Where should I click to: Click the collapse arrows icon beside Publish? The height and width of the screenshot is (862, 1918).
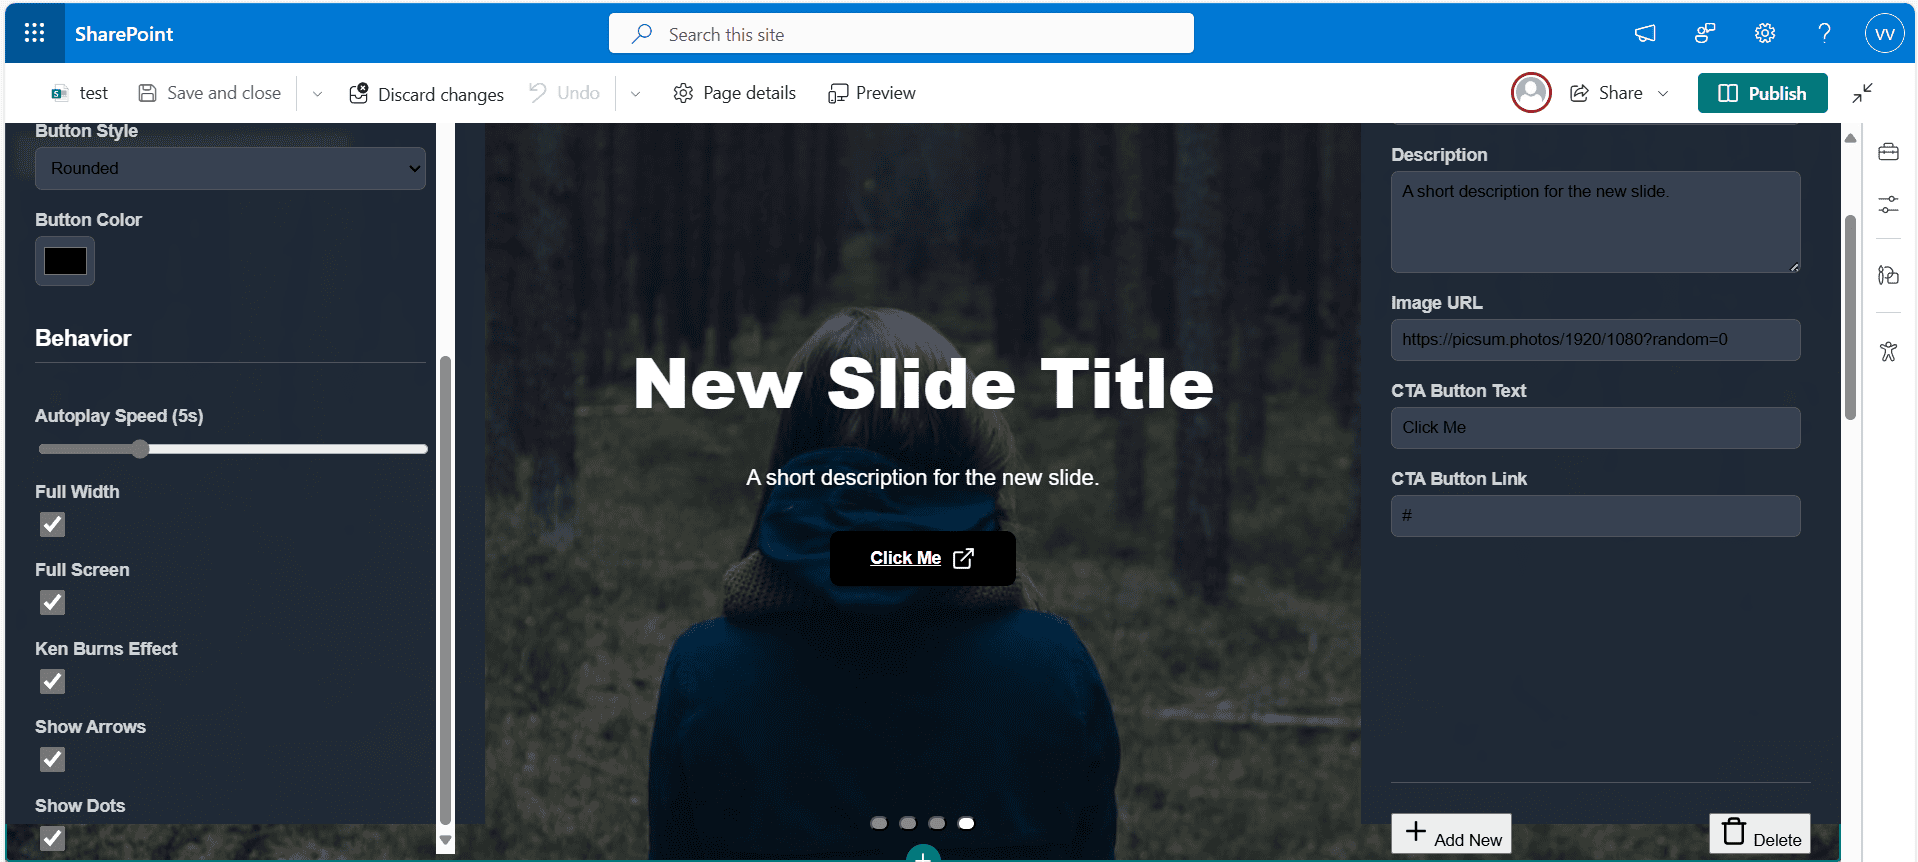(x=1862, y=93)
